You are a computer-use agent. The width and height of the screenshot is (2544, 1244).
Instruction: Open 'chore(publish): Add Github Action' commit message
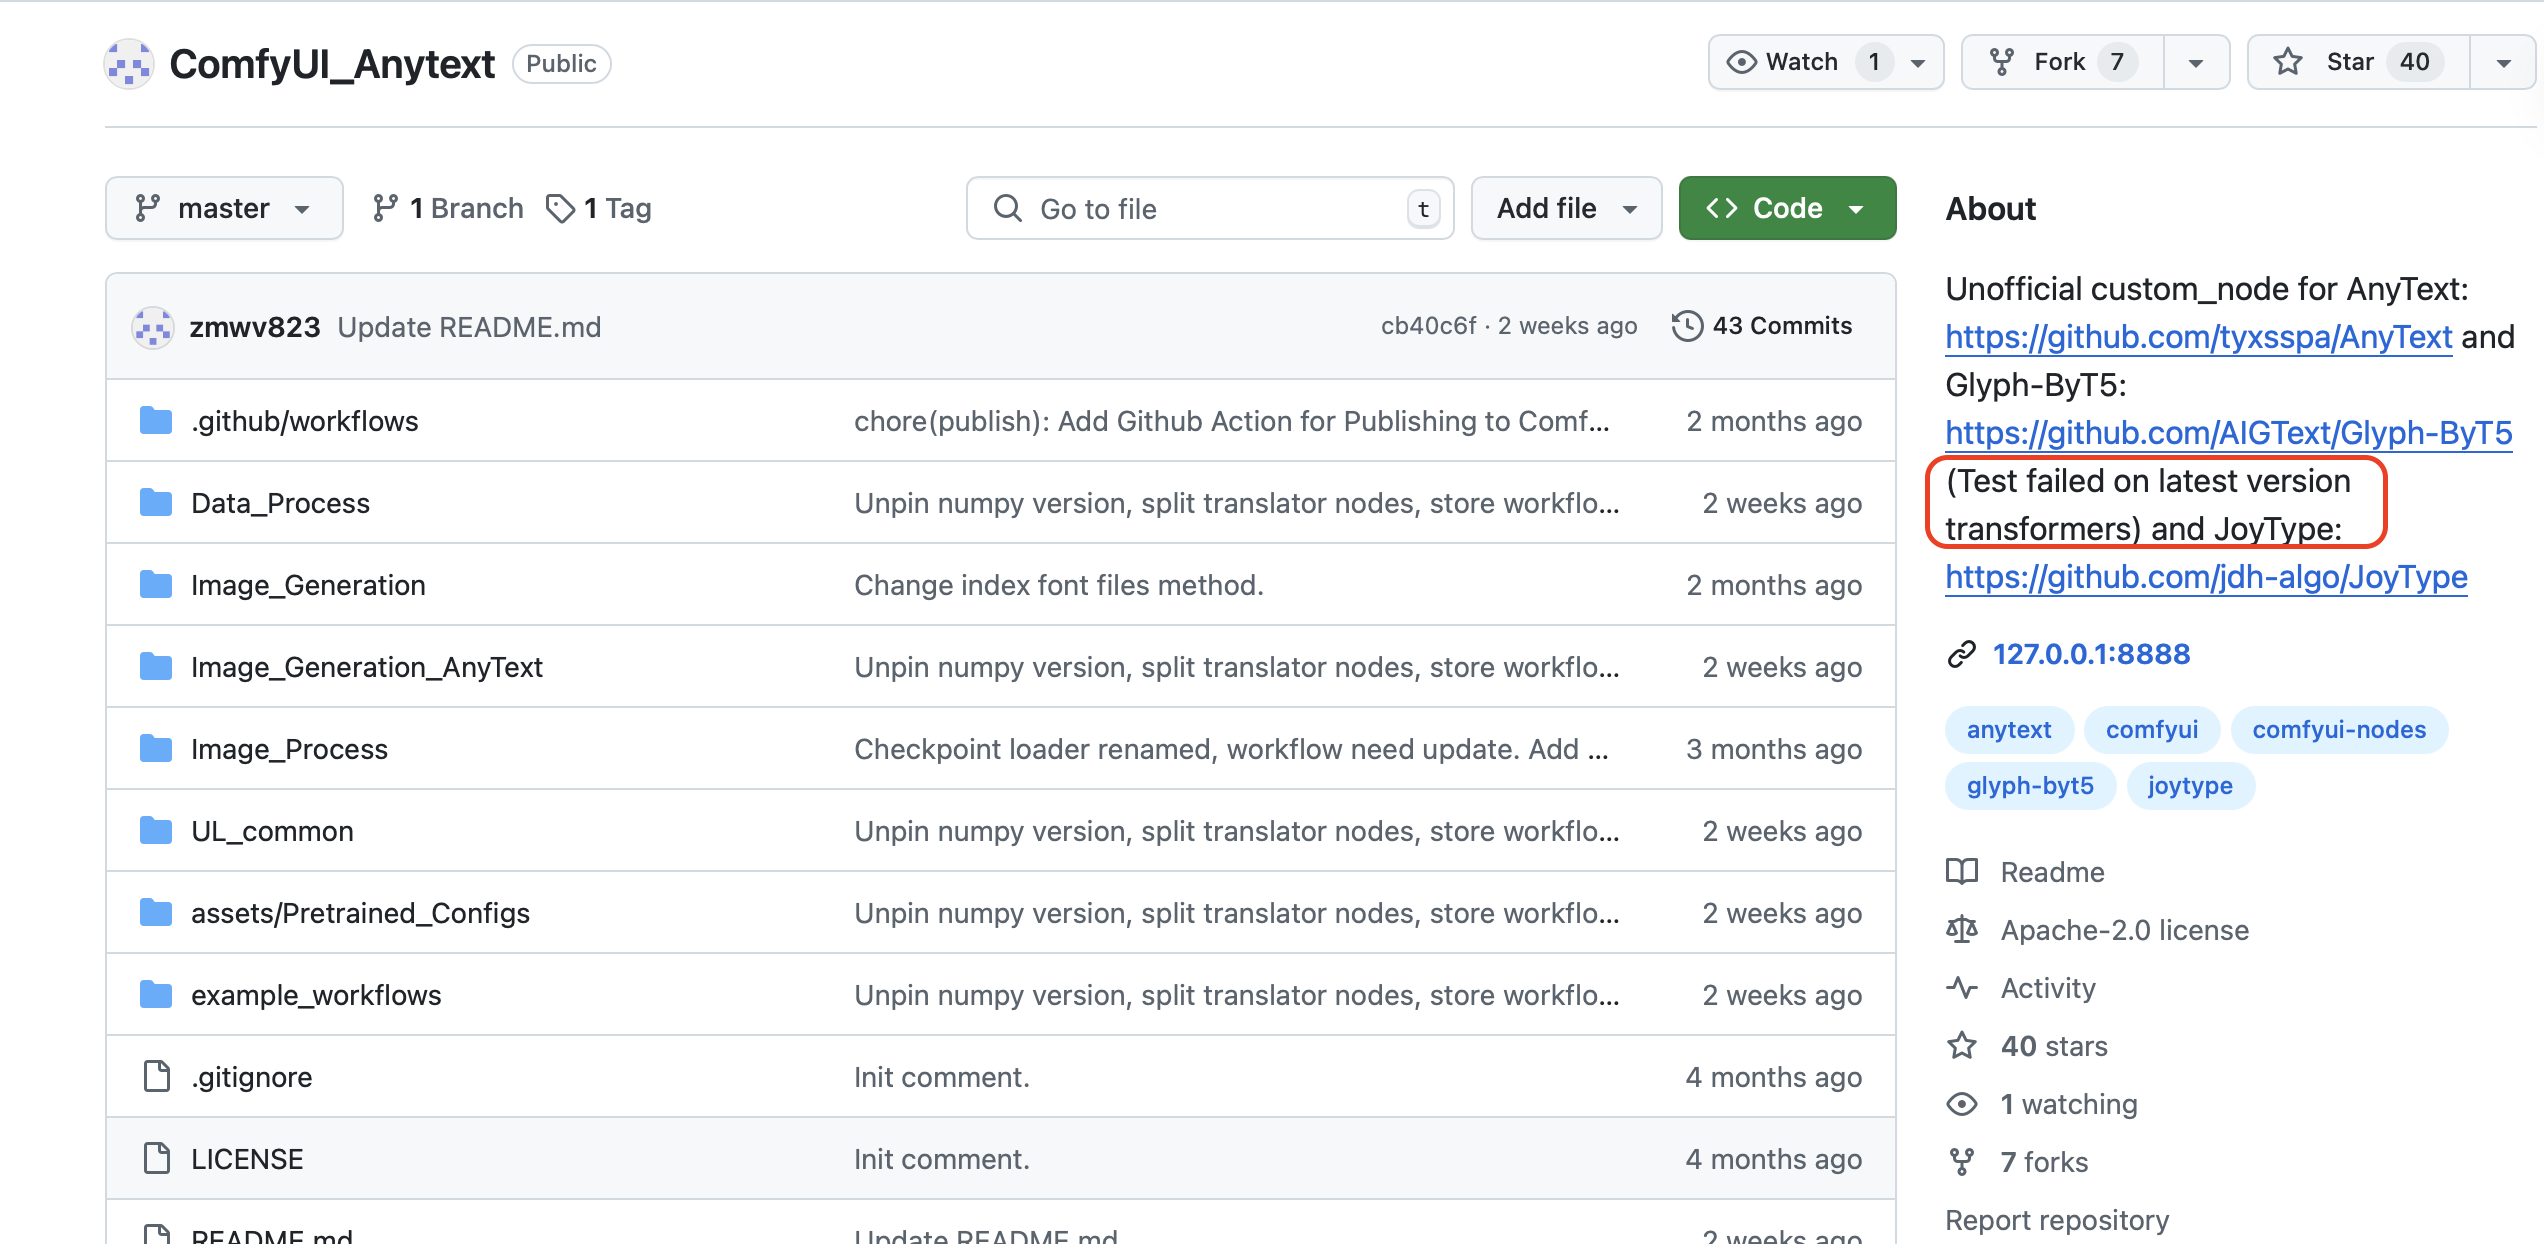pos(1232,421)
